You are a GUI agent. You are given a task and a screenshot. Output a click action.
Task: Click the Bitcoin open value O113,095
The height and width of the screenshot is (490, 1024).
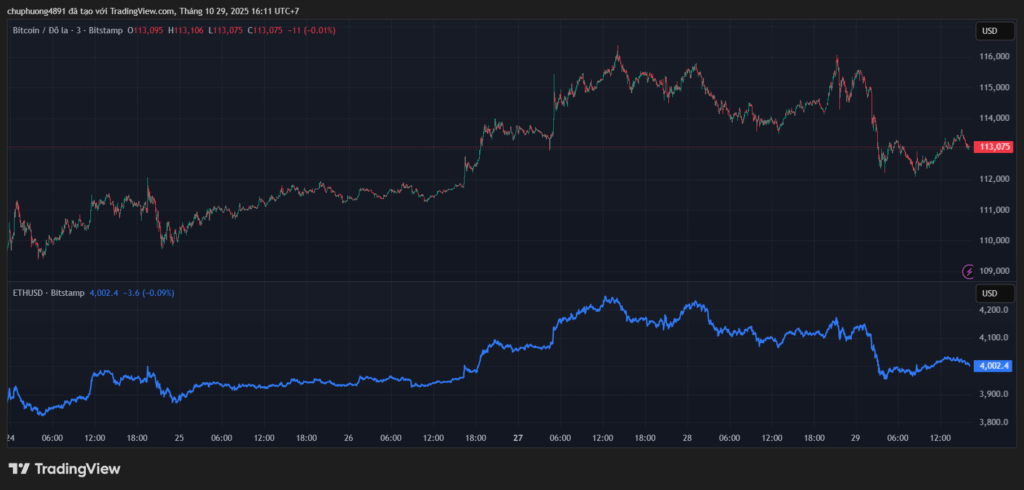pyautogui.click(x=146, y=31)
